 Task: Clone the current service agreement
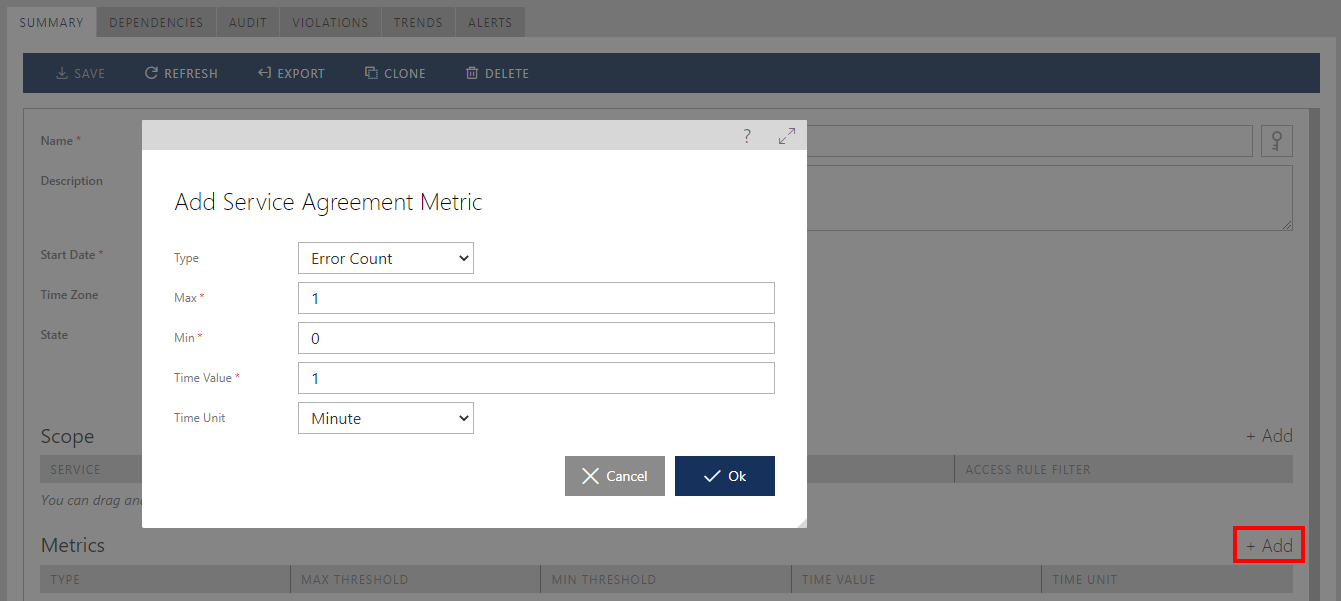click(395, 73)
